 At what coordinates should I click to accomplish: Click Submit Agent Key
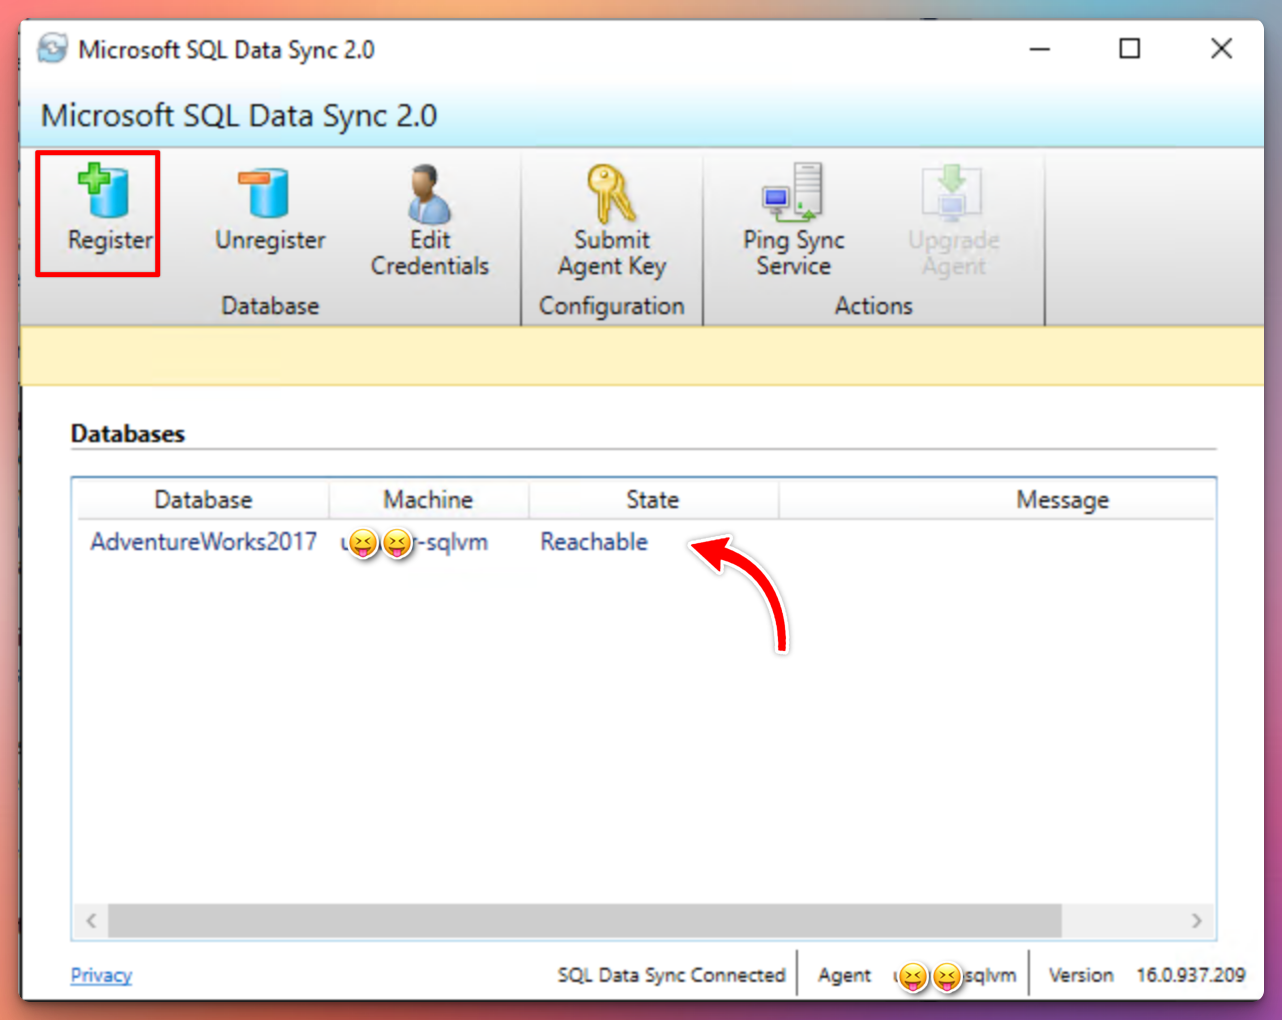point(611,220)
